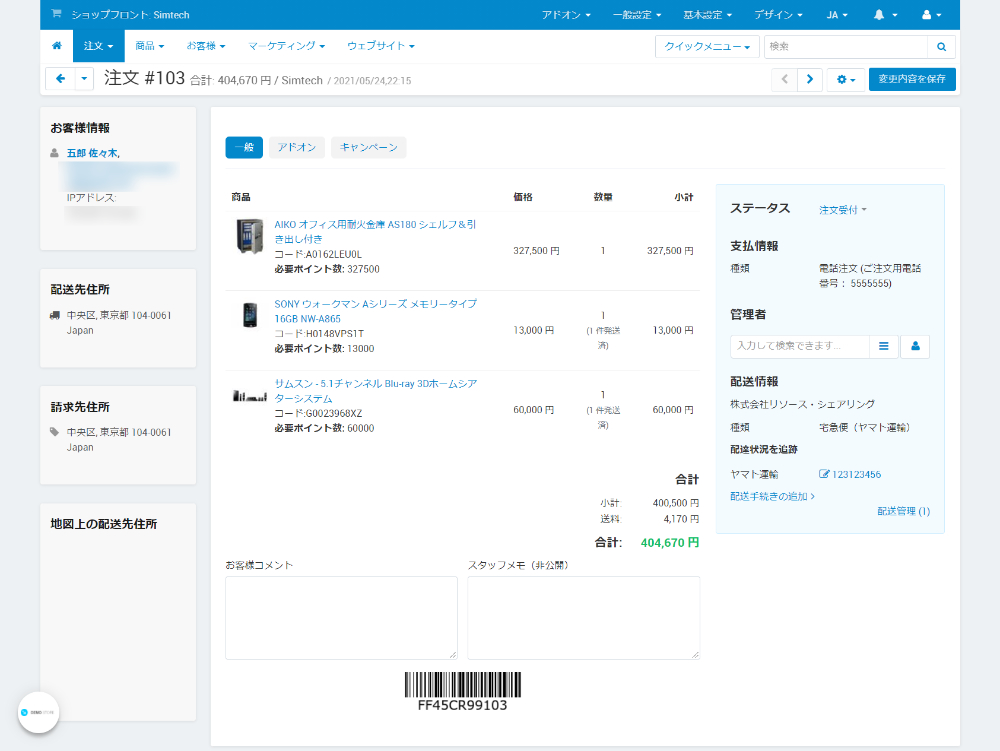This screenshot has height=751, width=1000.
Task: Click the total amount 404,670 円
Action: (x=670, y=543)
